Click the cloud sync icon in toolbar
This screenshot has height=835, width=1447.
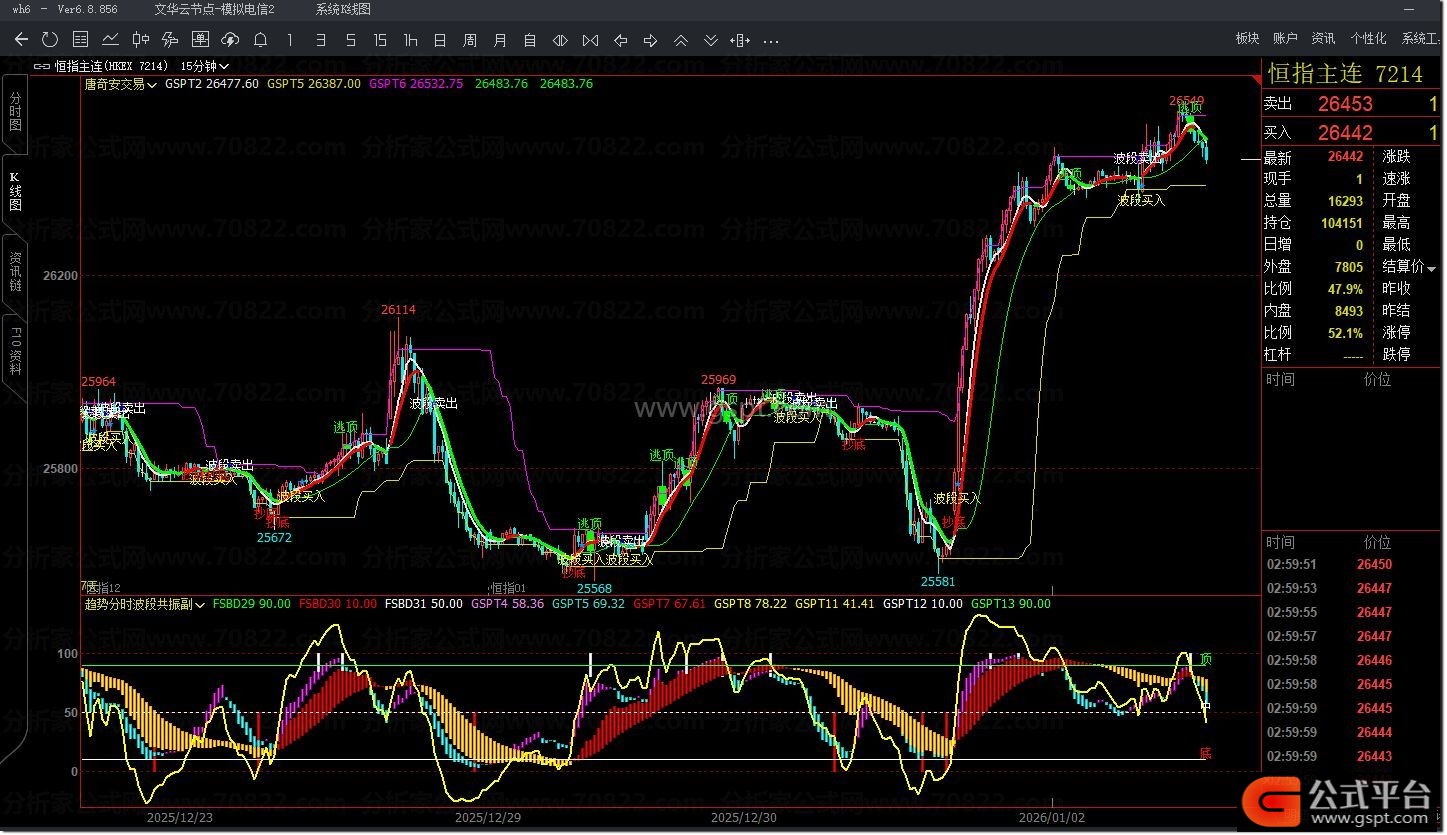coord(230,40)
